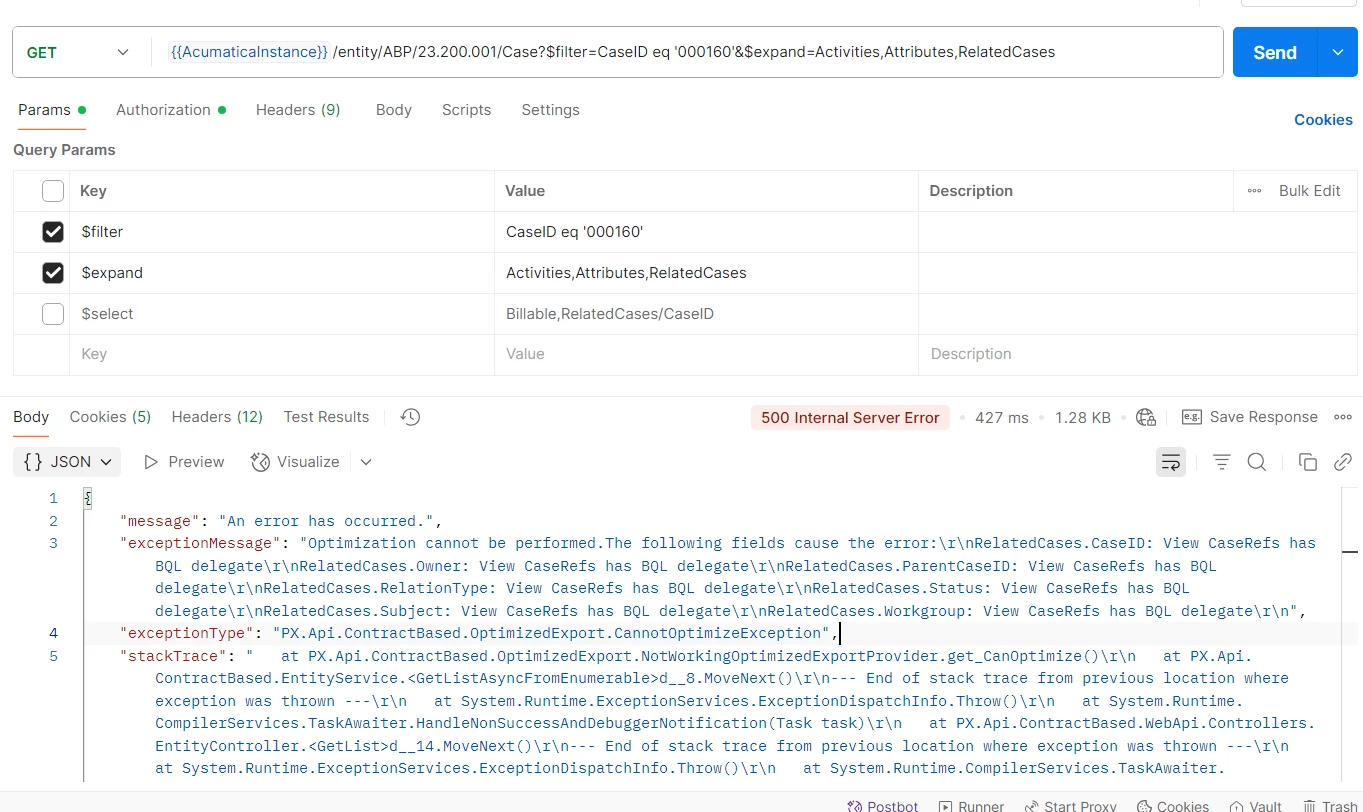This screenshot has width=1363, height=812.
Task: Open the three-dot menu beside Save Response
Action: (x=1343, y=417)
